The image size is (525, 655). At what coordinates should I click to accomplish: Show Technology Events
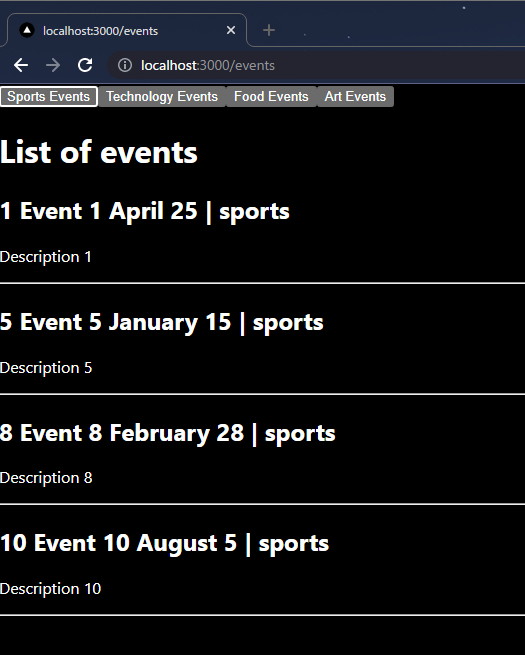click(x=162, y=96)
